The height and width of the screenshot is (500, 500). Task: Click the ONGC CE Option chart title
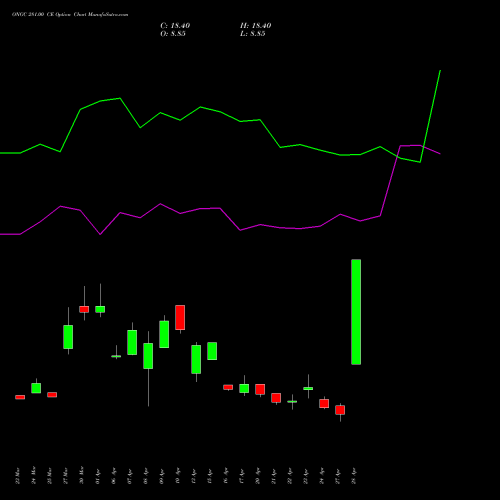click(x=70, y=15)
